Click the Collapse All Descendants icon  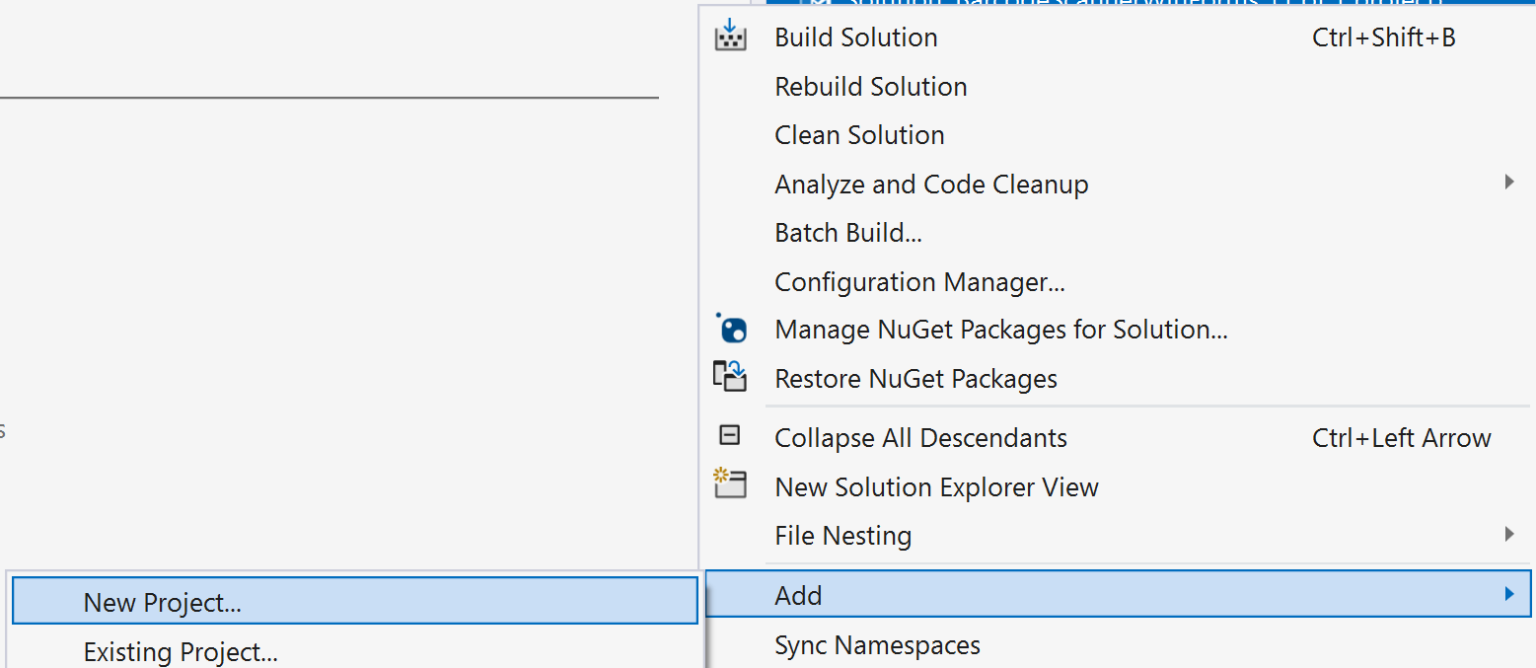pos(728,437)
